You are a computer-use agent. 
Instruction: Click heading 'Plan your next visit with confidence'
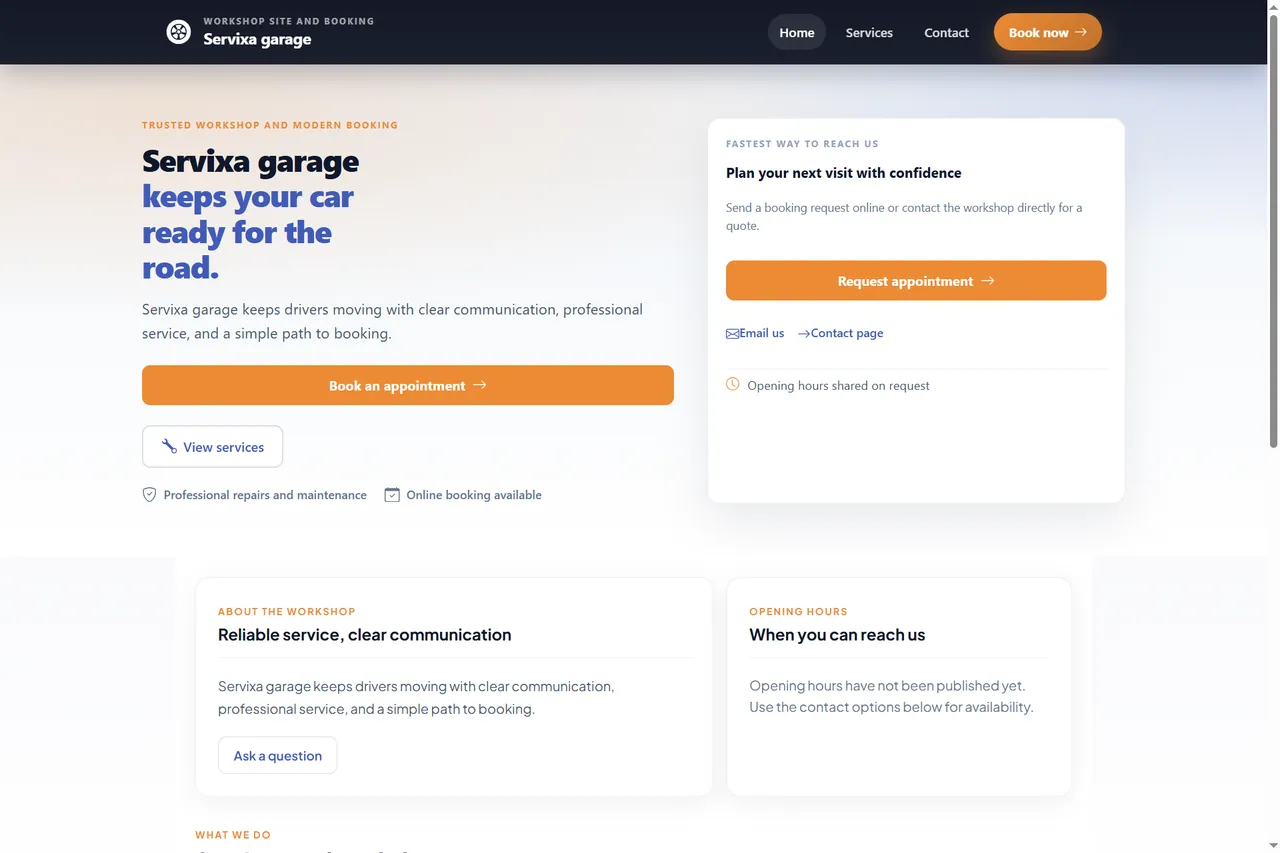[844, 173]
